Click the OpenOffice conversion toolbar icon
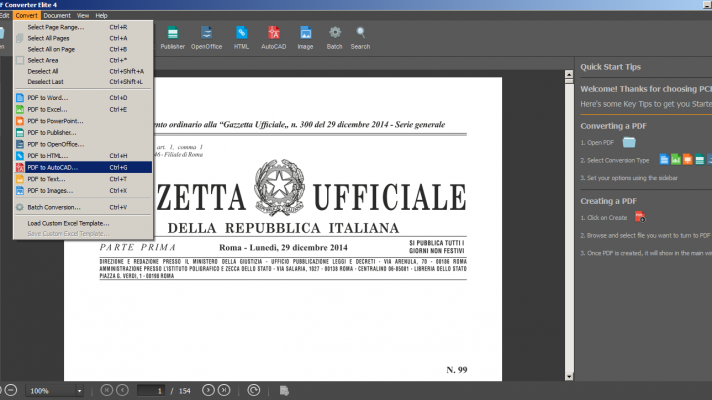712x400 pixels. coord(206,37)
